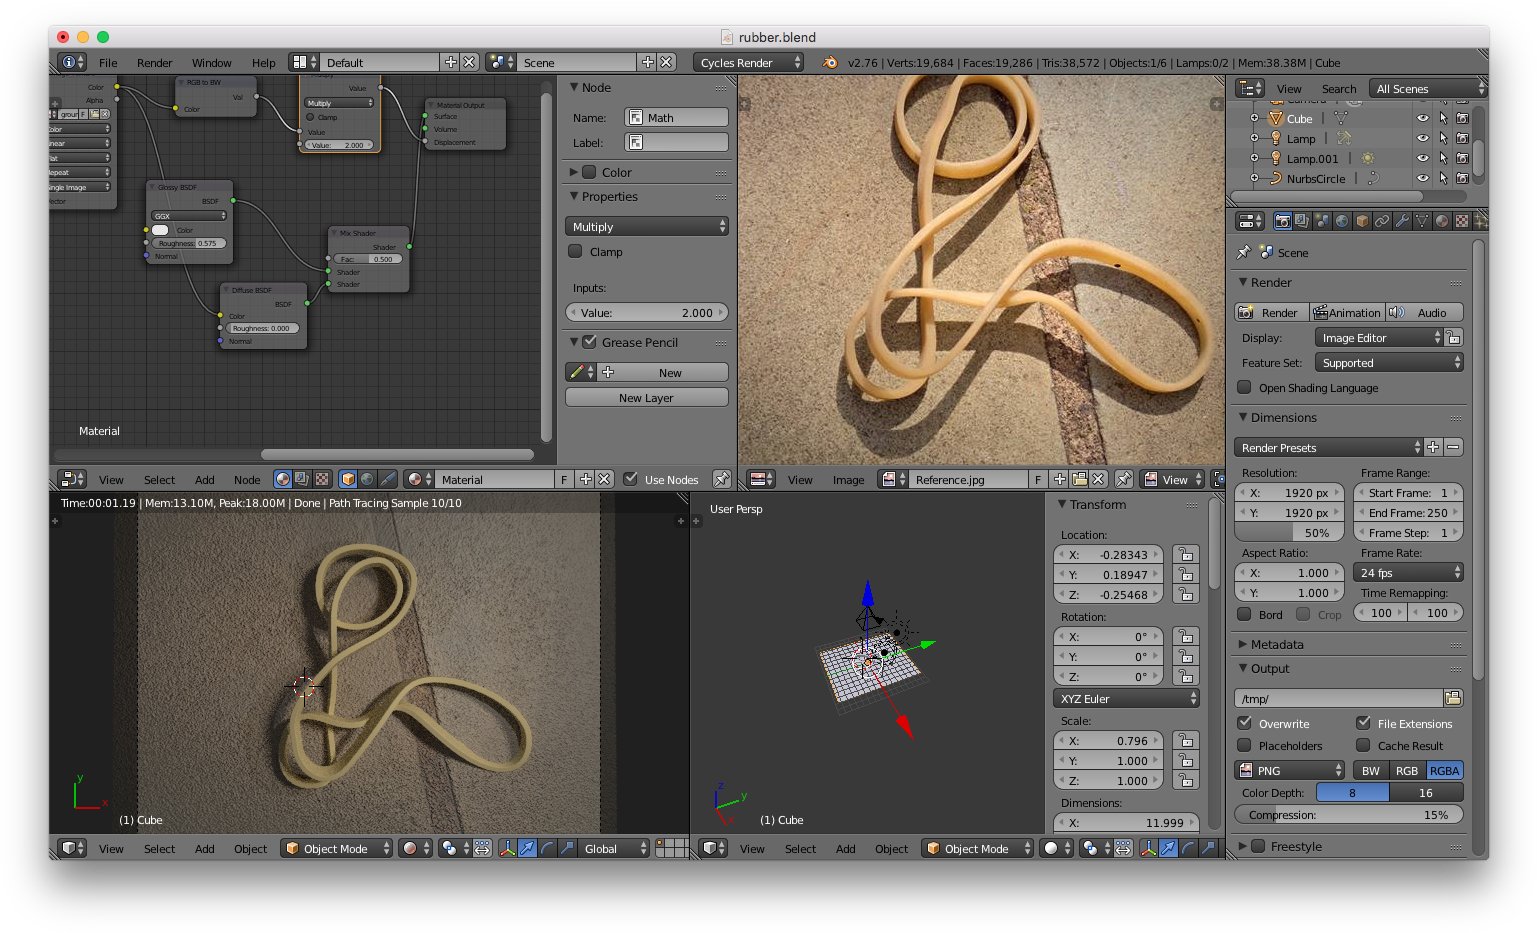Viewport: 1537px width, 933px height.
Task: Toggle visibility of the Lamp object eye icon
Action: point(1423,138)
